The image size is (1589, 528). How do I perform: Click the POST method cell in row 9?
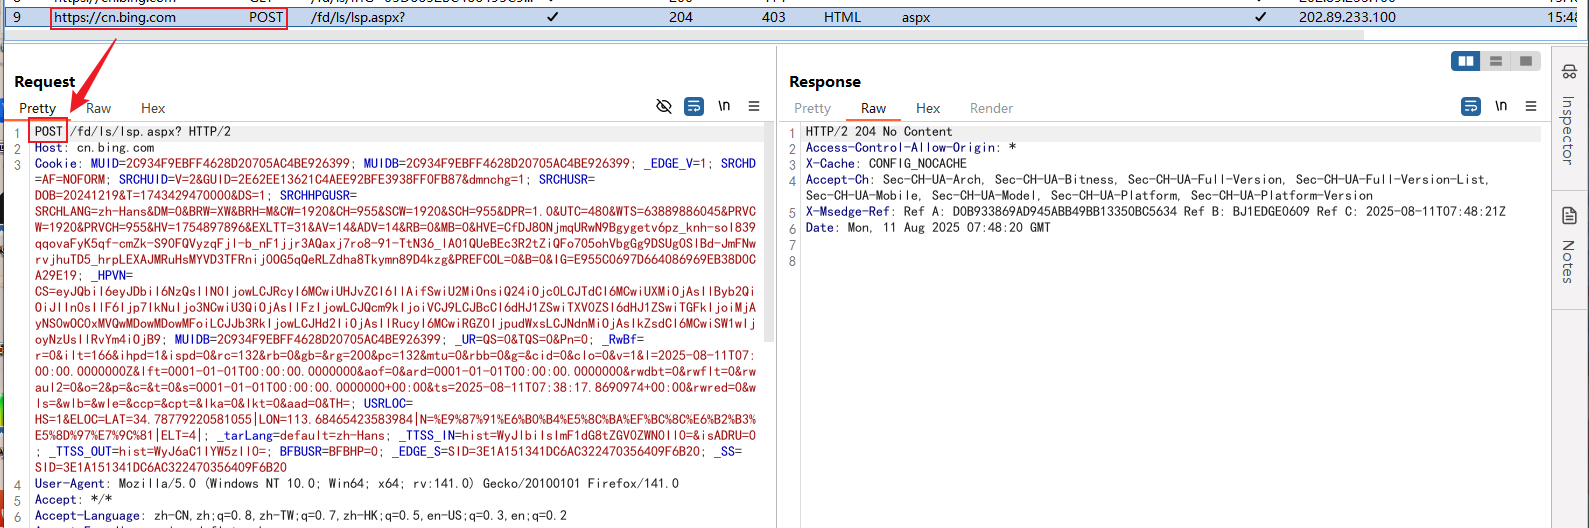266,17
